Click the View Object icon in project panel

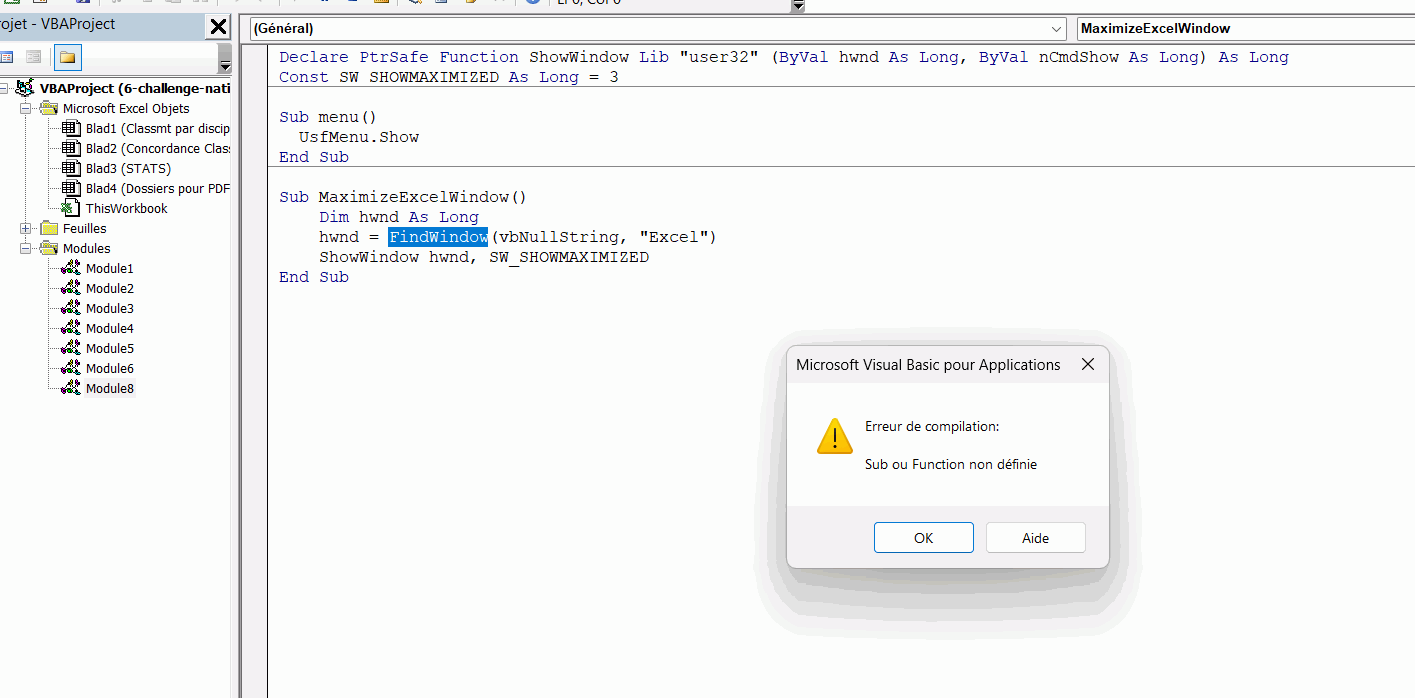click(x=34, y=57)
